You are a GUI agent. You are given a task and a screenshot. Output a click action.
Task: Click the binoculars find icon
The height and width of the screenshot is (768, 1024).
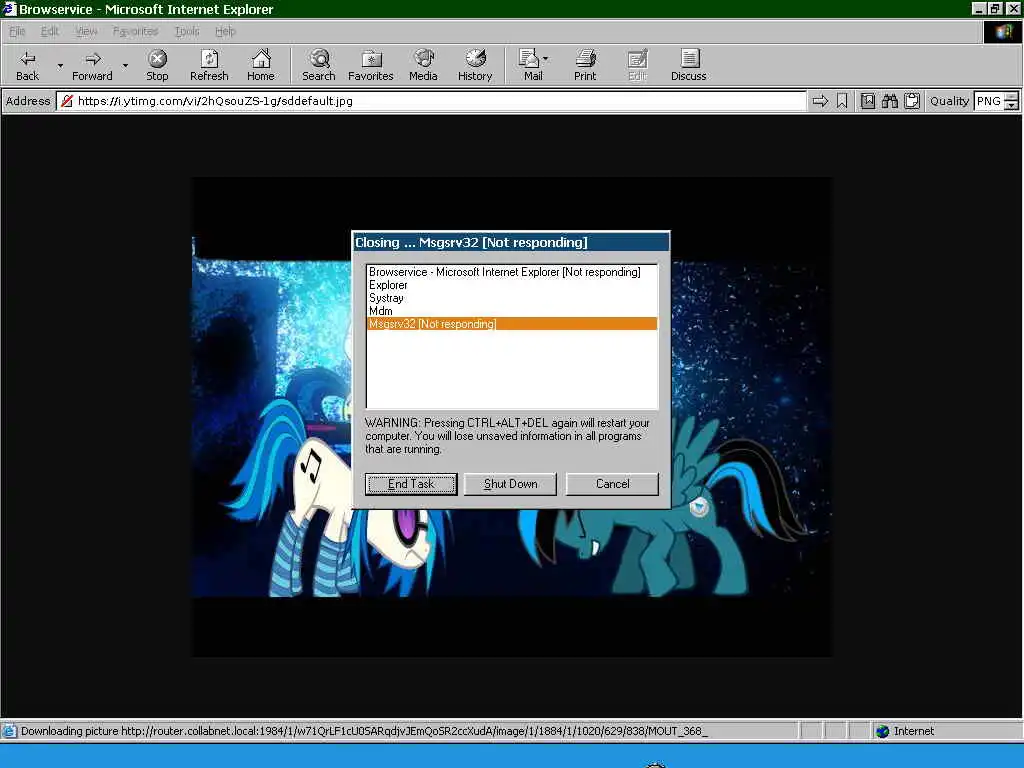(889, 101)
